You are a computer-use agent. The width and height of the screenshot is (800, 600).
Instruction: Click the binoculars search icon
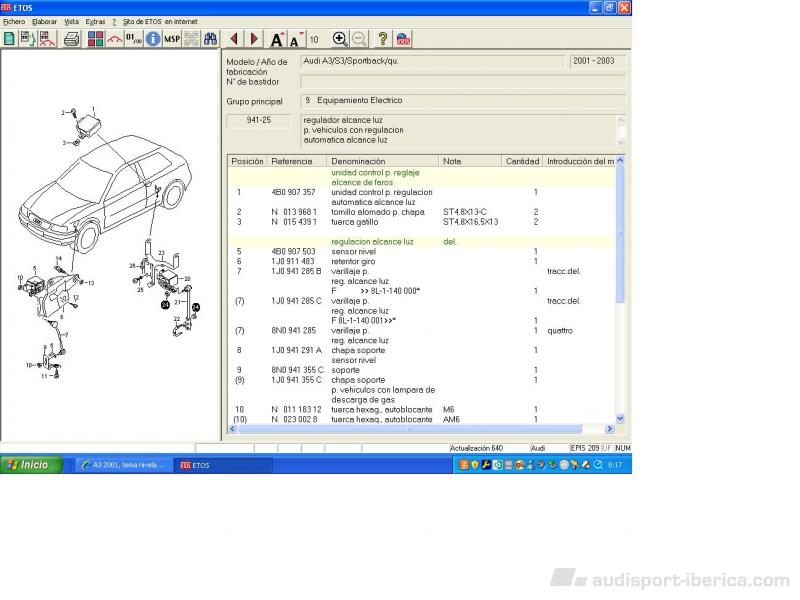click(x=210, y=39)
